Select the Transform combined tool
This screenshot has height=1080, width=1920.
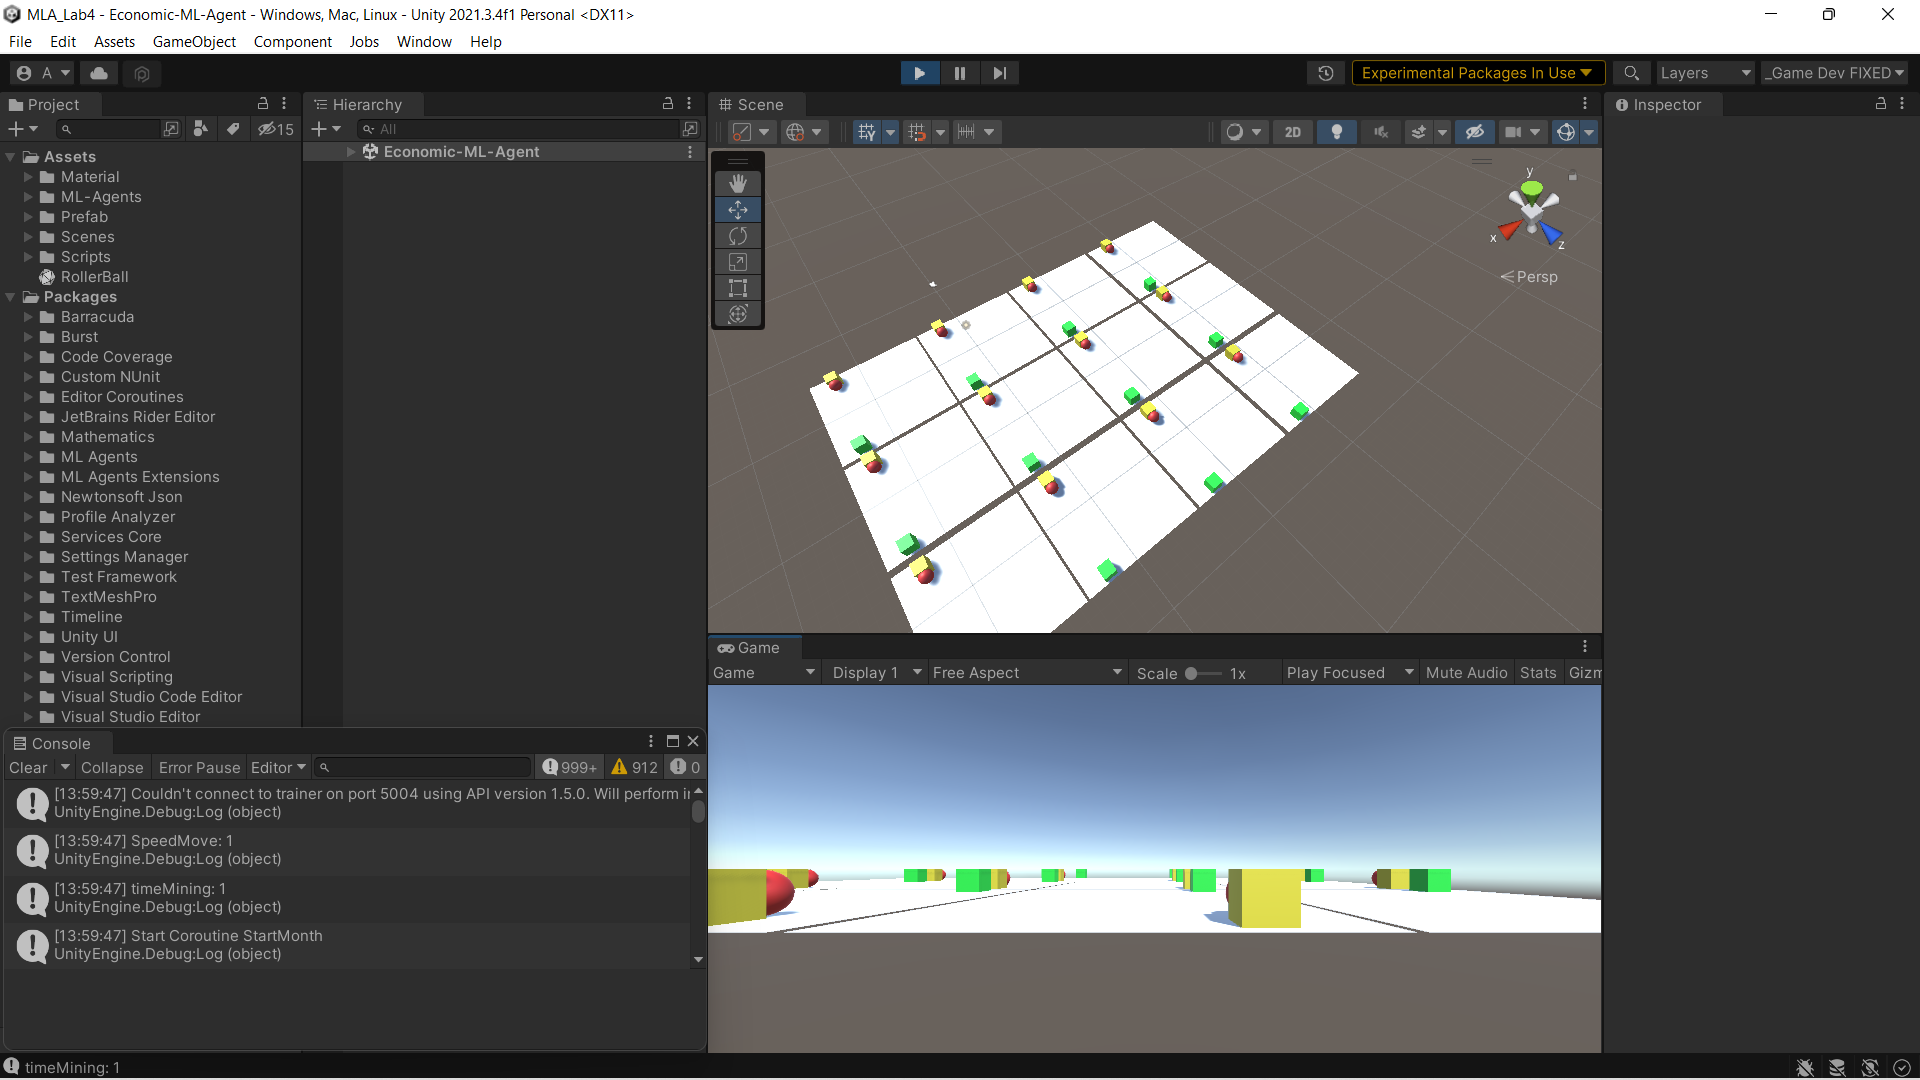(738, 314)
